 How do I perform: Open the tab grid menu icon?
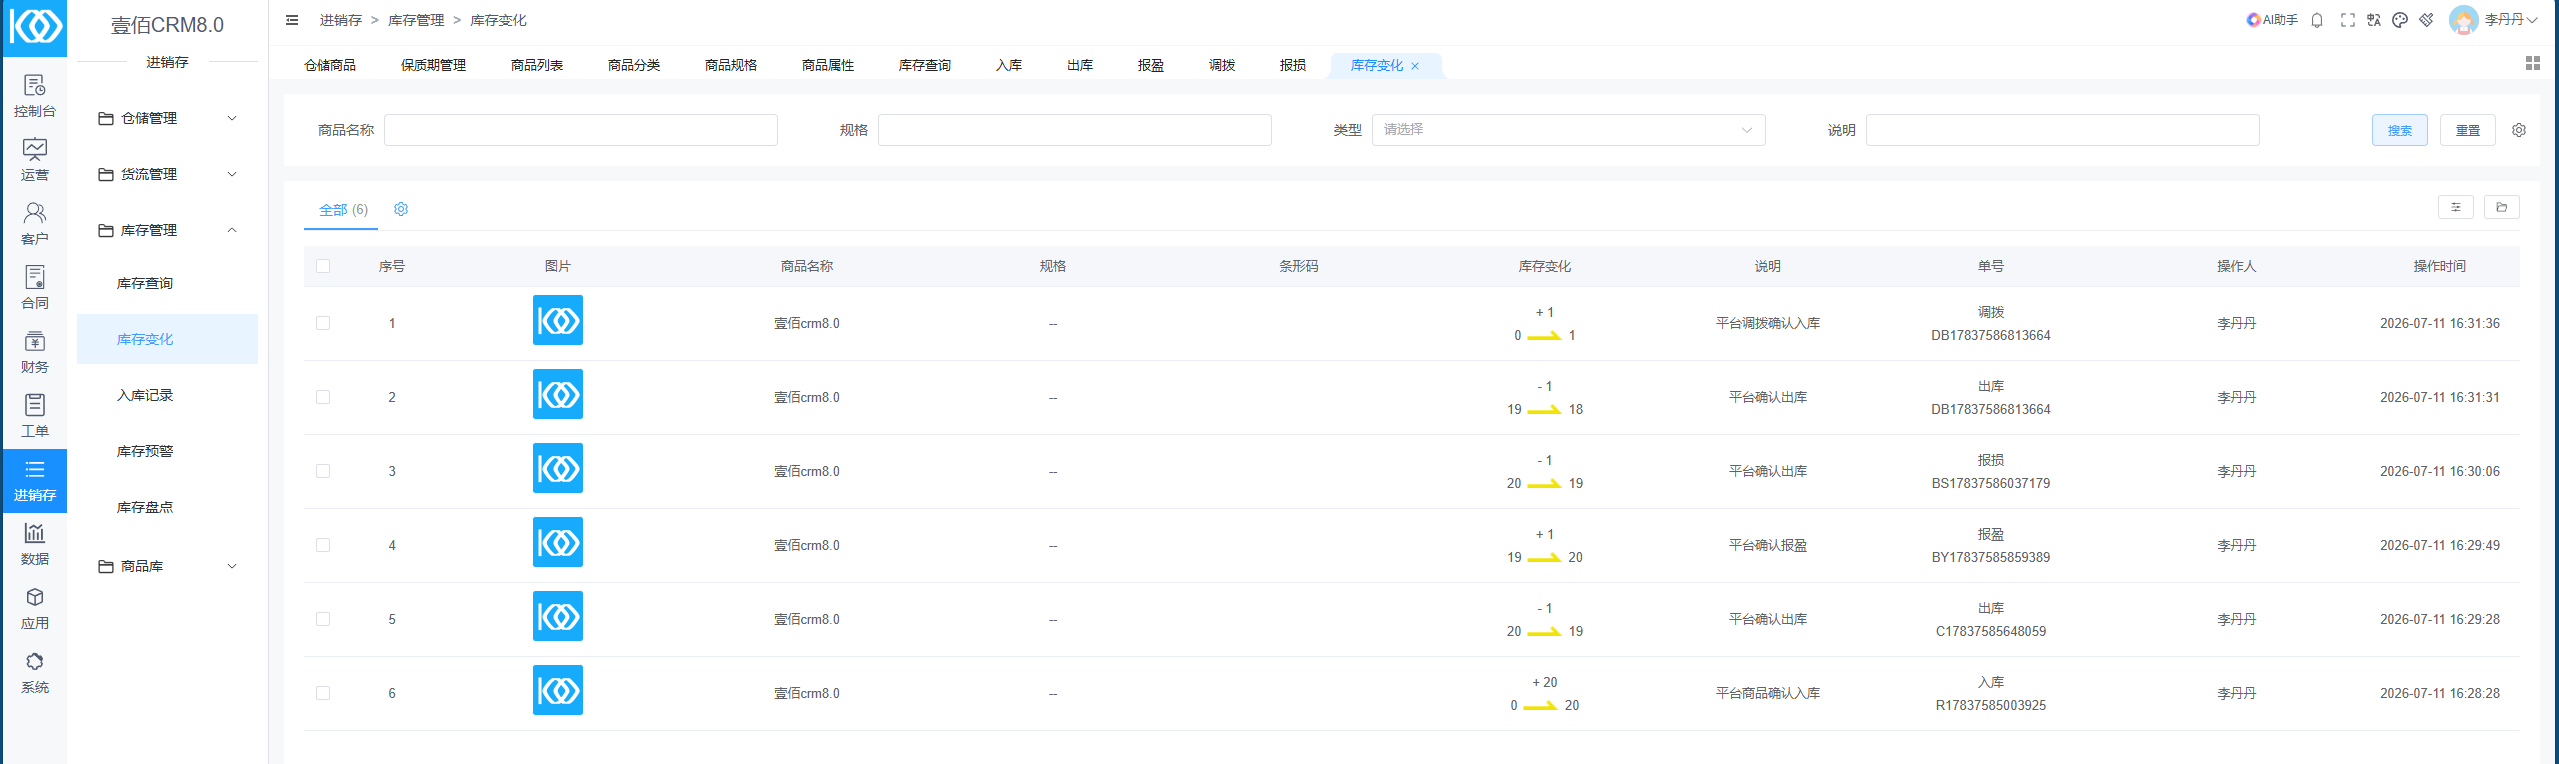click(2533, 64)
